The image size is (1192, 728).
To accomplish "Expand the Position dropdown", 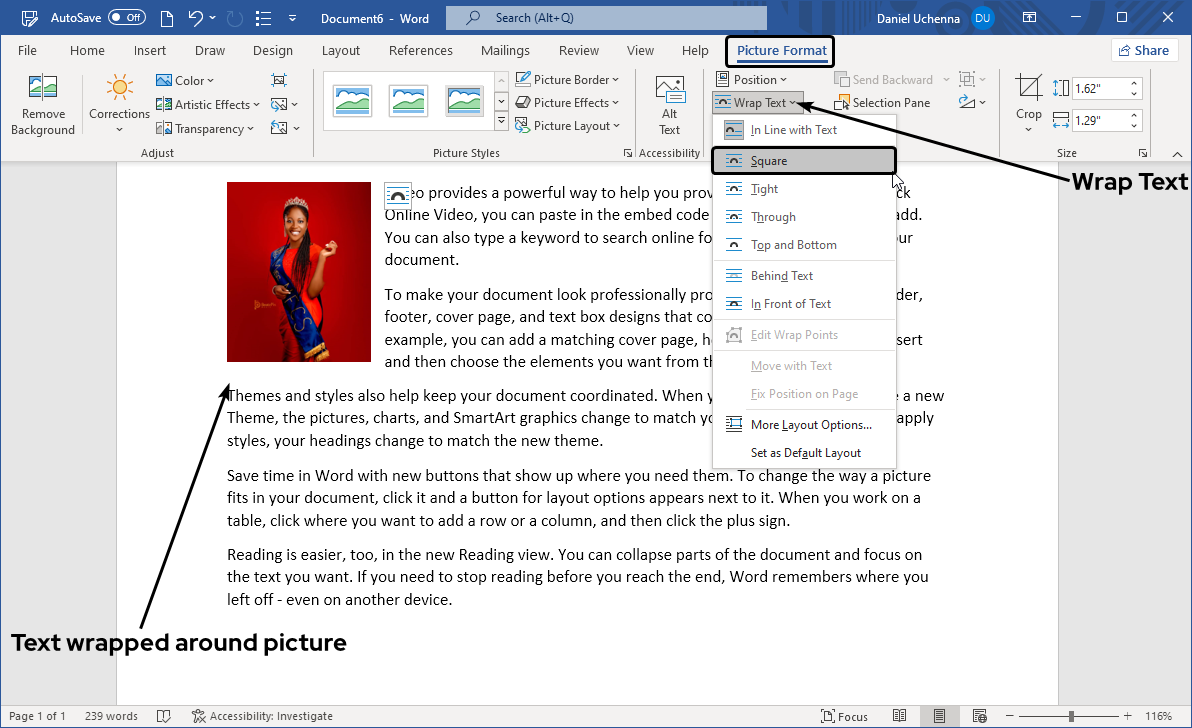I will [x=752, y=80].
